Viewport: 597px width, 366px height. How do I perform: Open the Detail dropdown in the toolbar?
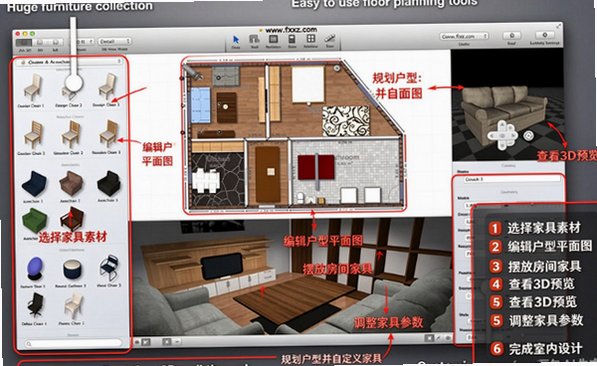pyautogui.click(x=115, y=41)
